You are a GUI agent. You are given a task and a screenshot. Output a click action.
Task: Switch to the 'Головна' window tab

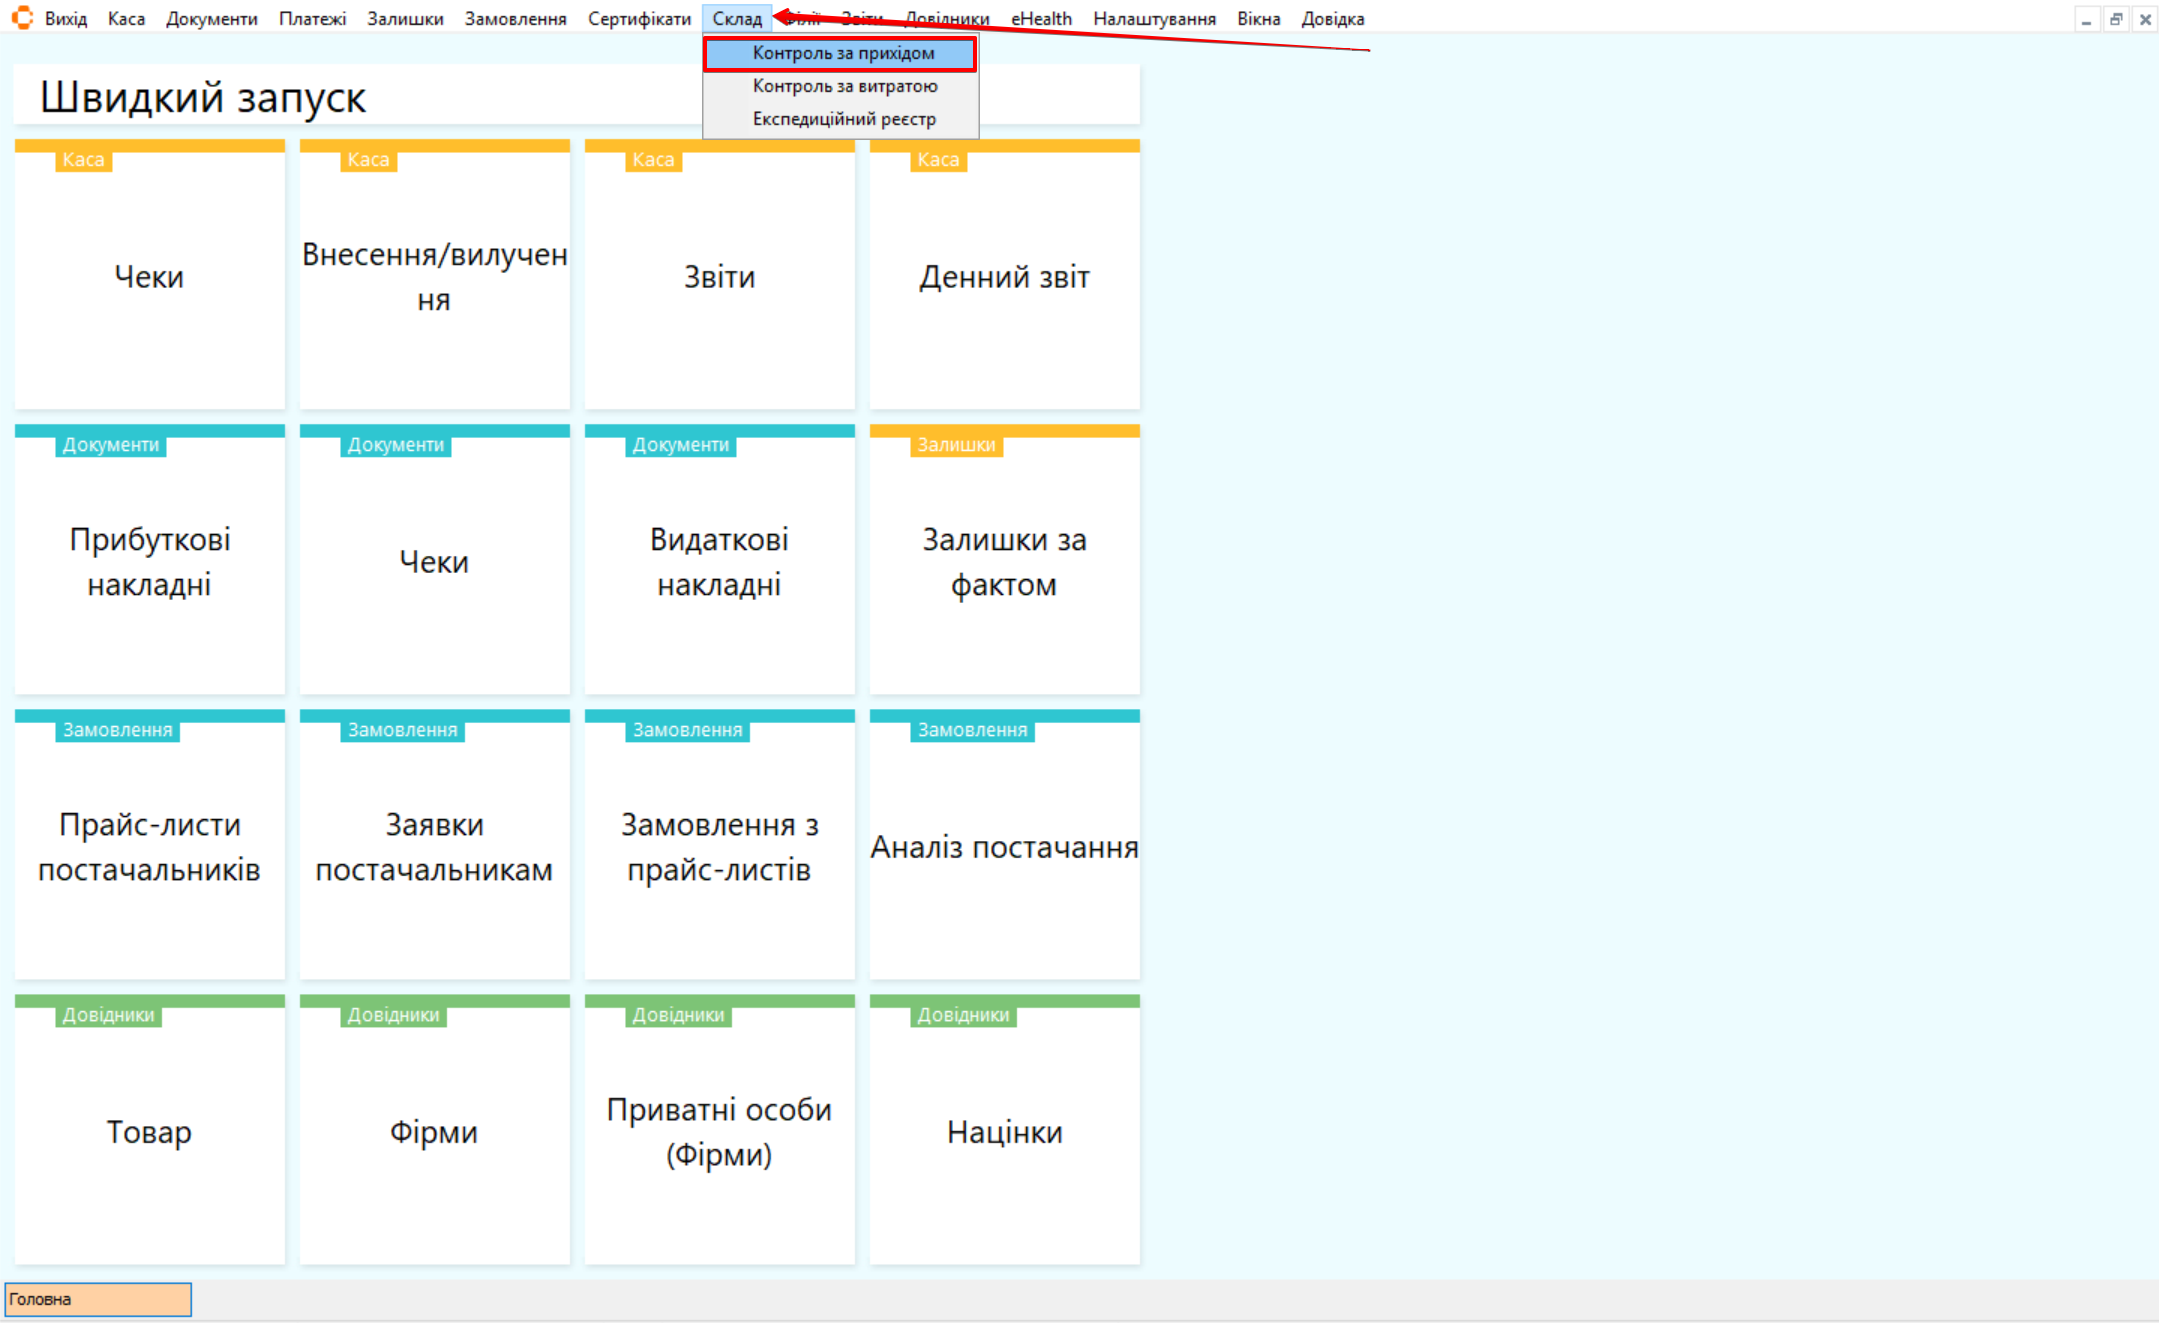click(97, 1299)
